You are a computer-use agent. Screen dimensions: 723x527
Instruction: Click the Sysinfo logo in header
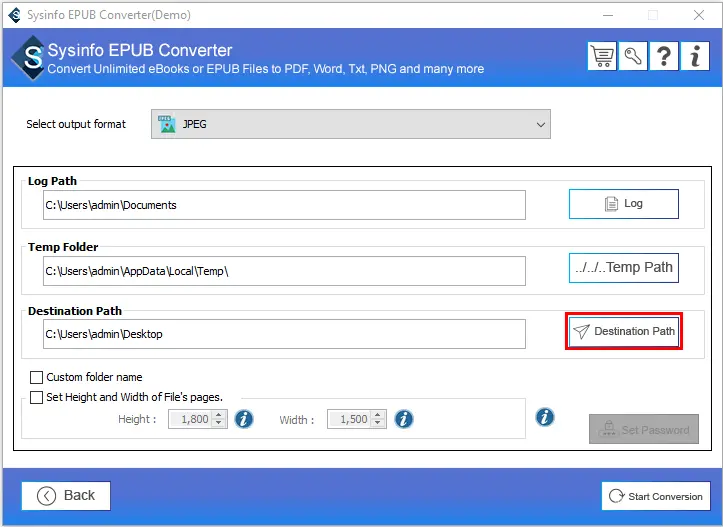pos(32,58)
